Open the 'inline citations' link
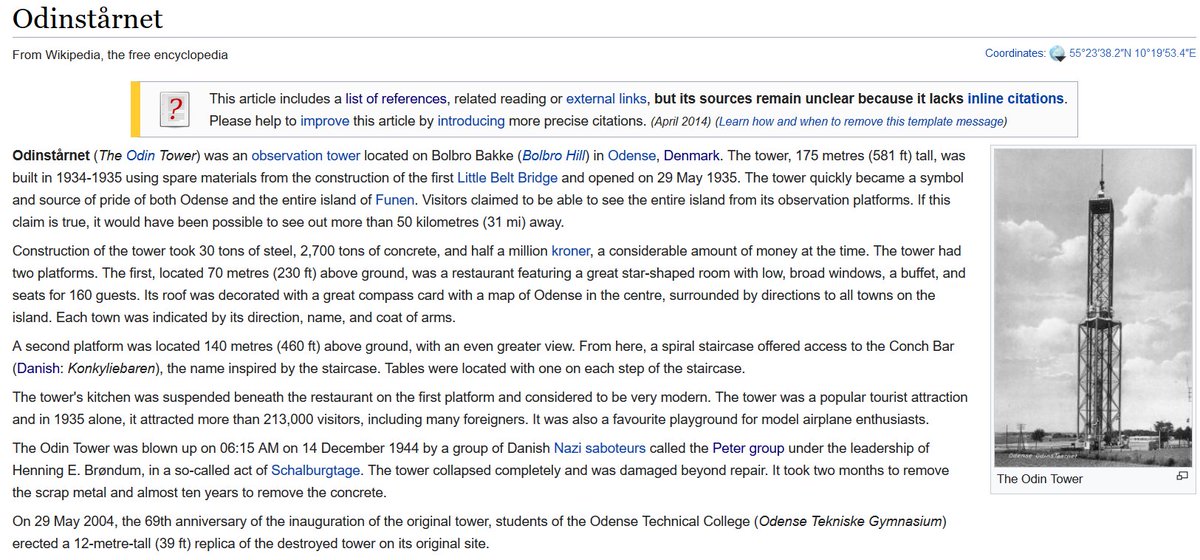This screenshot has height=560, width=1200. coord(1015,98)
